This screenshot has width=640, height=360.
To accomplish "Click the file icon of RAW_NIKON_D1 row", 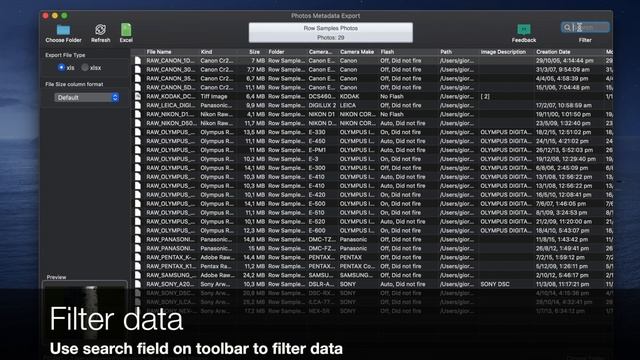I will [138, 114].
